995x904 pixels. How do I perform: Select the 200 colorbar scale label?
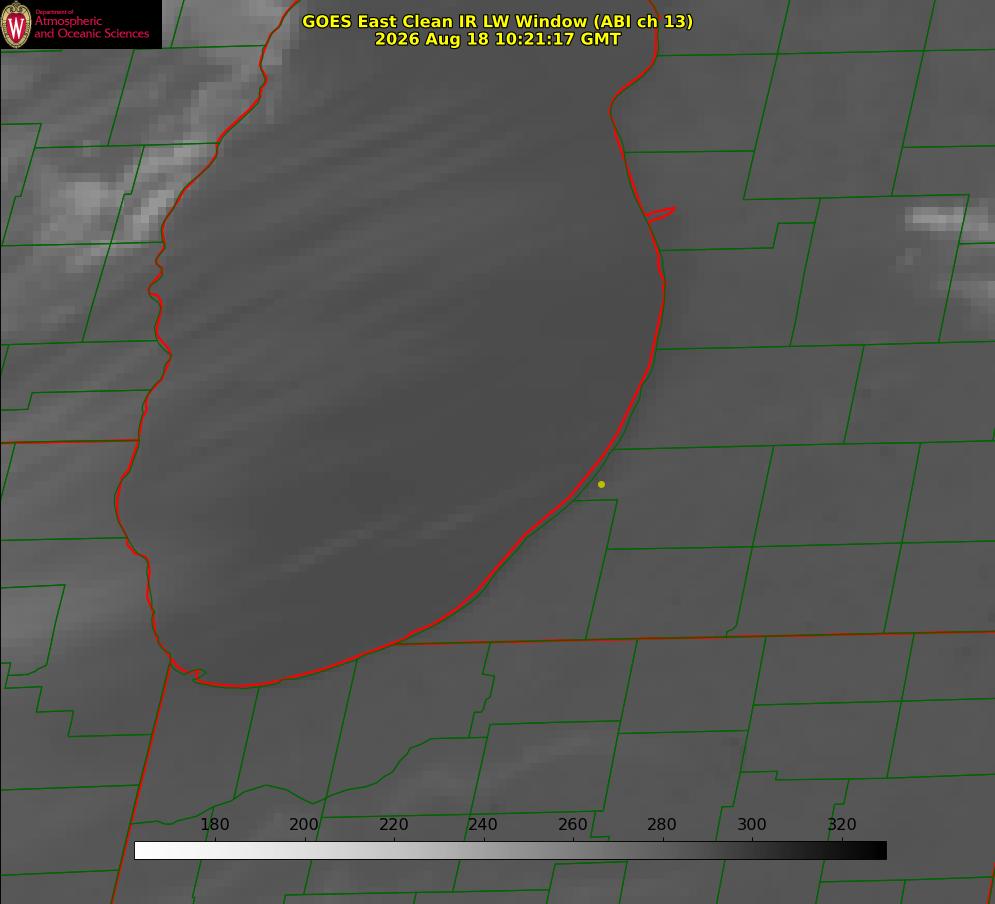[303, 824]
